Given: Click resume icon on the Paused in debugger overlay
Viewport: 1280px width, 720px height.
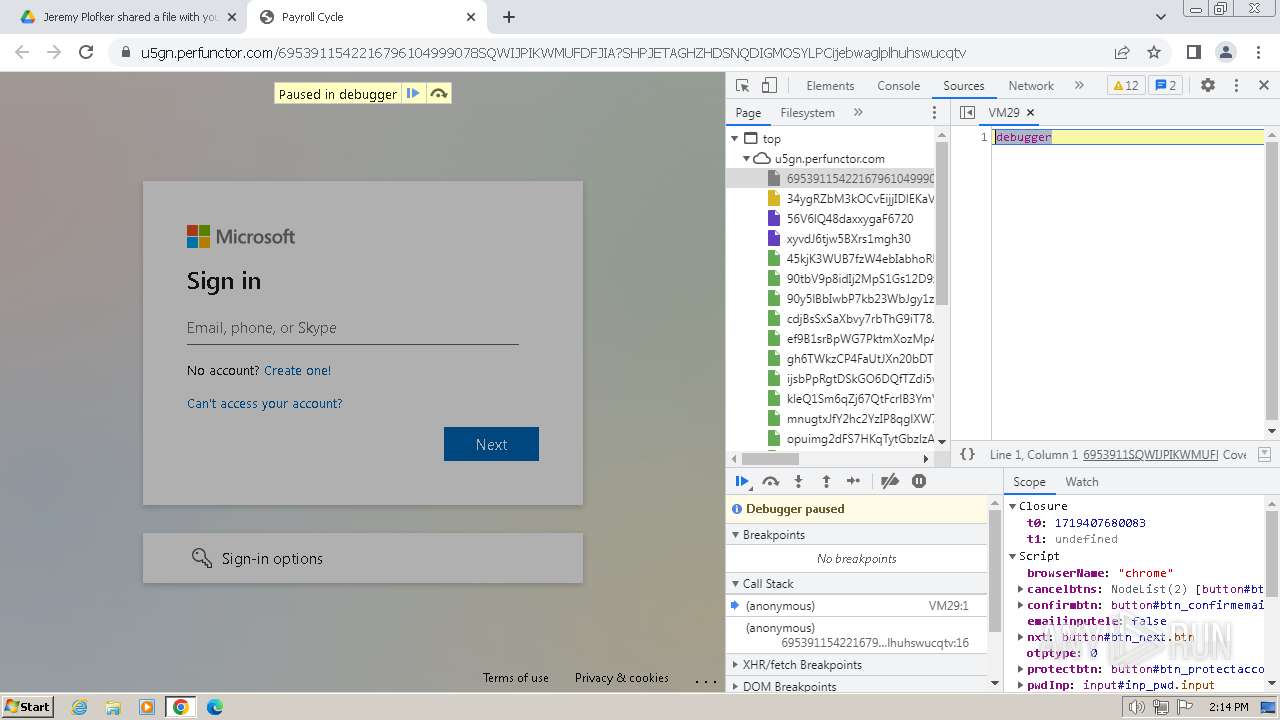Looking at the screenshot, I should 412,93.
